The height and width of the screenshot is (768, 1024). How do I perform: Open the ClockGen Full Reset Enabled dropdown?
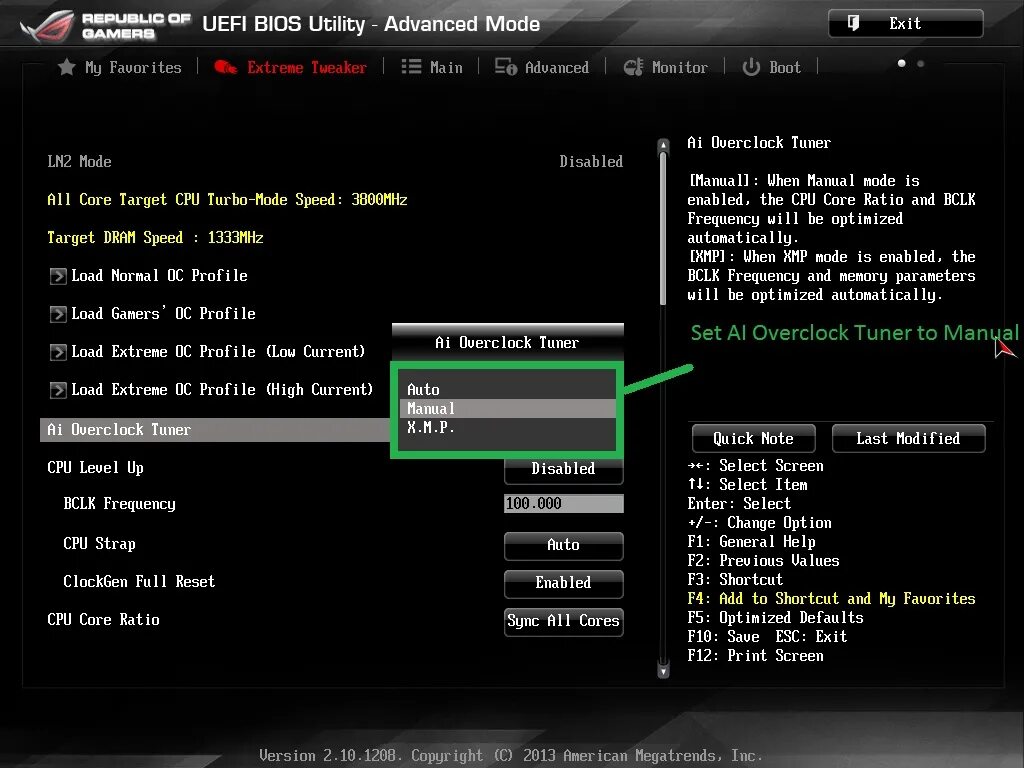tap(564, 583)
